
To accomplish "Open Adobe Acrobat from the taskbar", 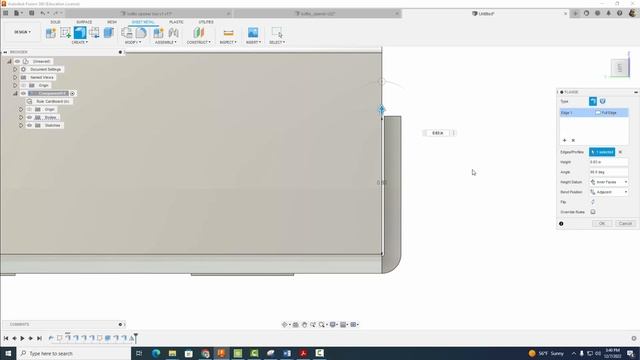I will [303, 353].
